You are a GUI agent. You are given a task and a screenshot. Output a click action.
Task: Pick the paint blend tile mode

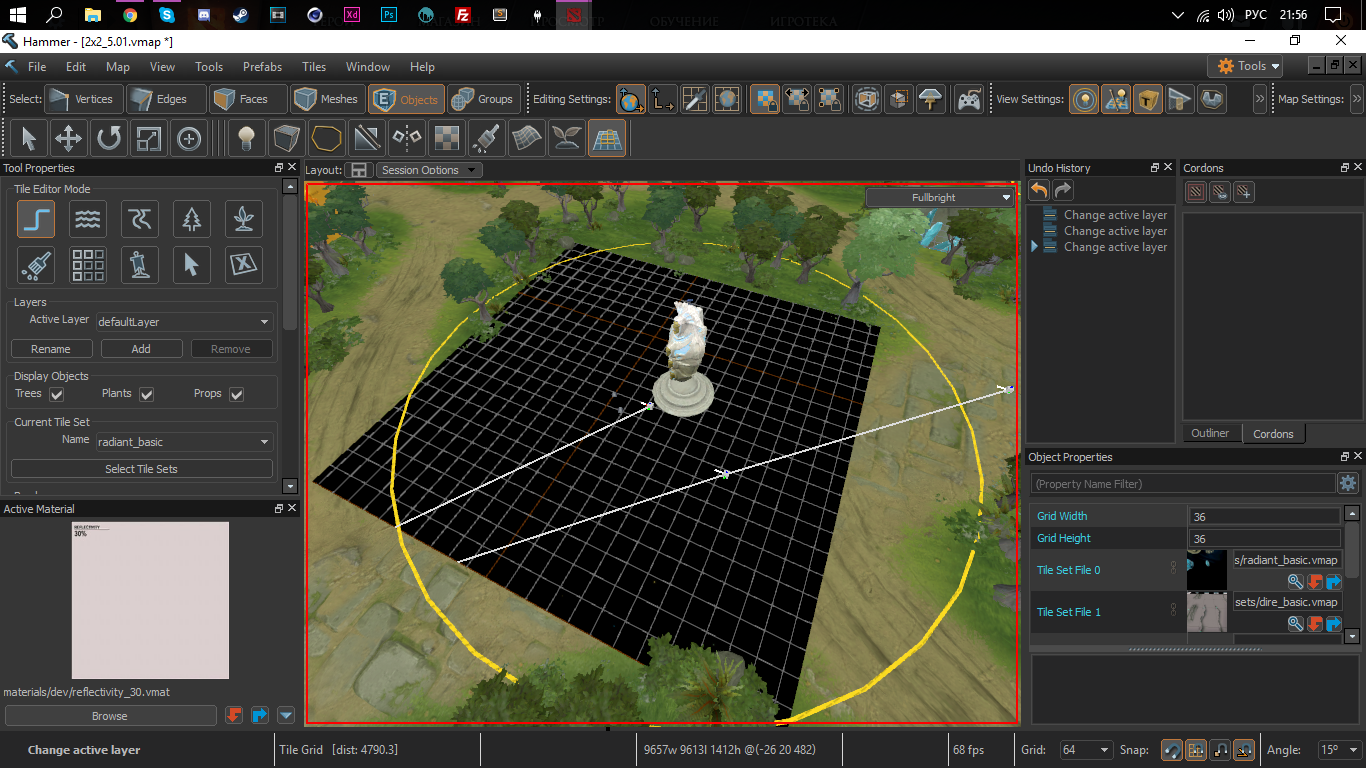(x=36, y=265)
